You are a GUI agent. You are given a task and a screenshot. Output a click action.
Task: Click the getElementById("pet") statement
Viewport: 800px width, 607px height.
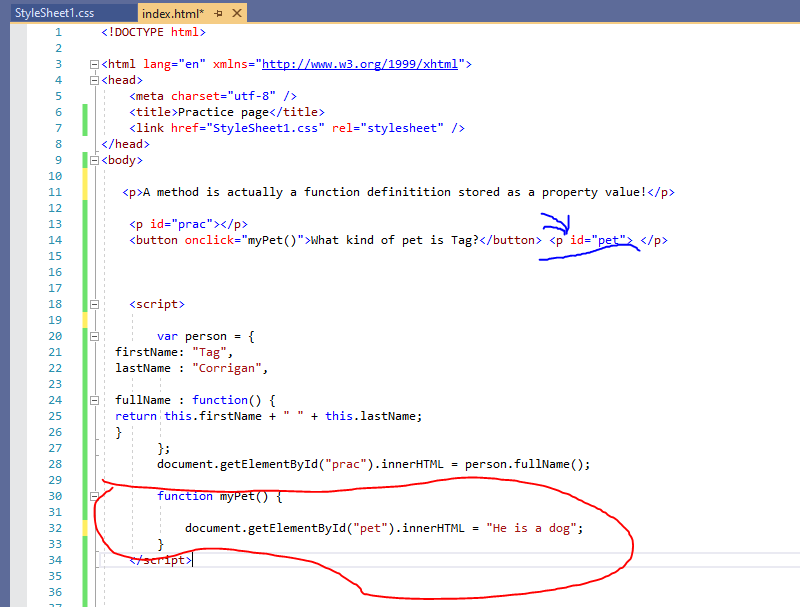pyautogui.click(x=384, y=528)
